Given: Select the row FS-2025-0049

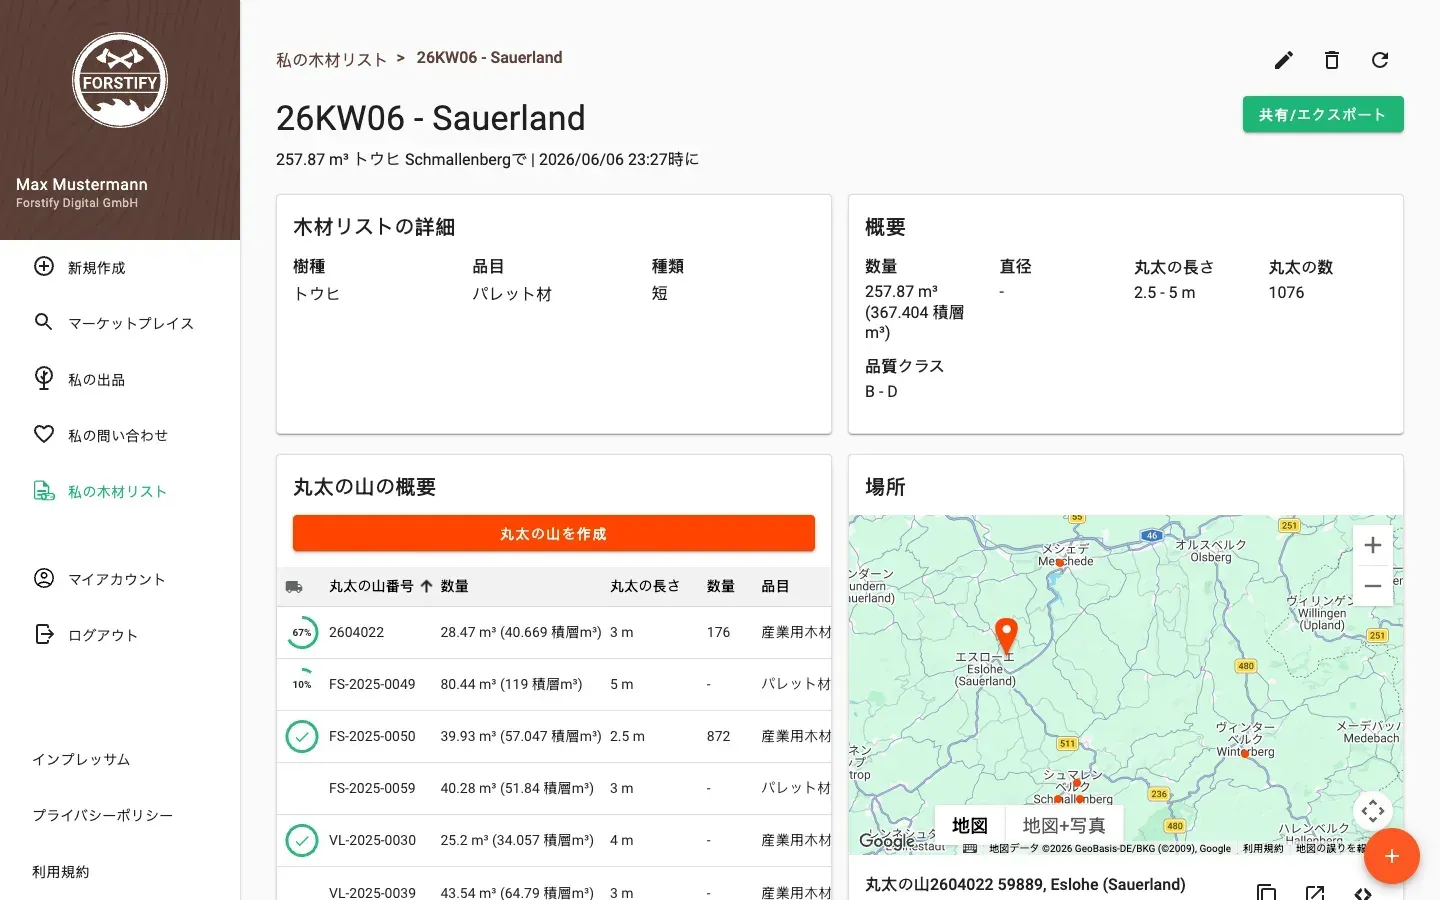Looking at the screenshot, I should coord(554,684).
